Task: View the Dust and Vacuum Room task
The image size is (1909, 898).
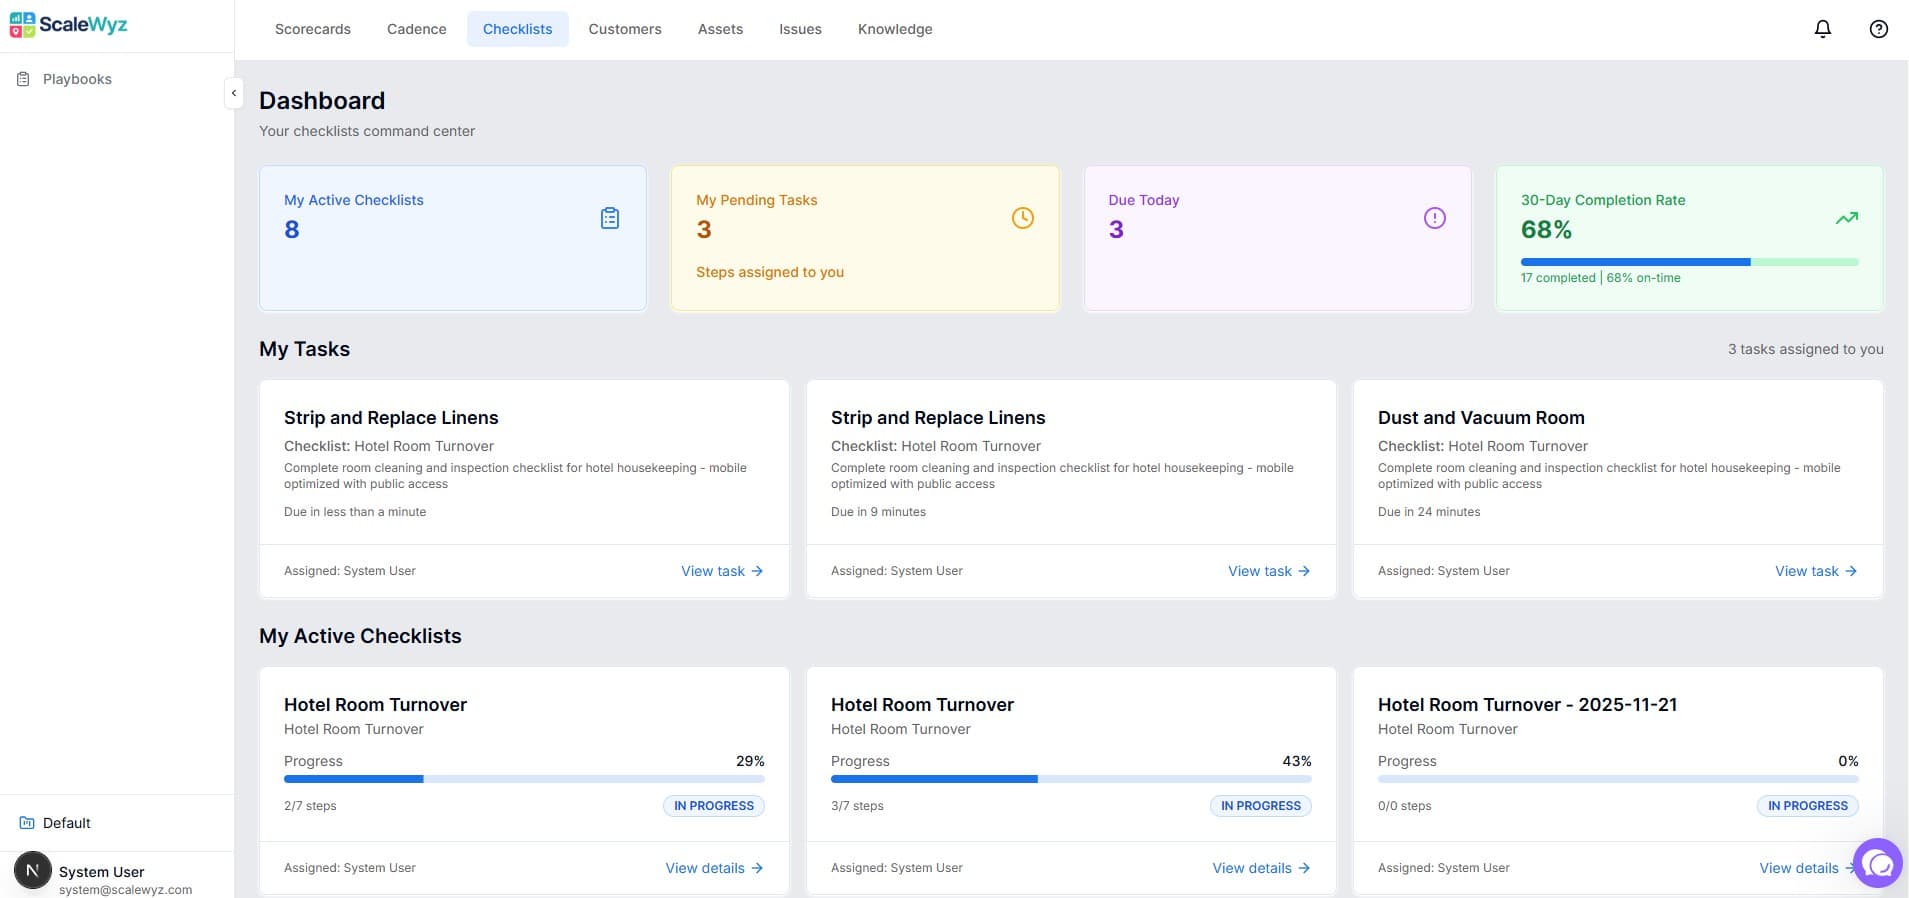Action: pos(1816,571)
